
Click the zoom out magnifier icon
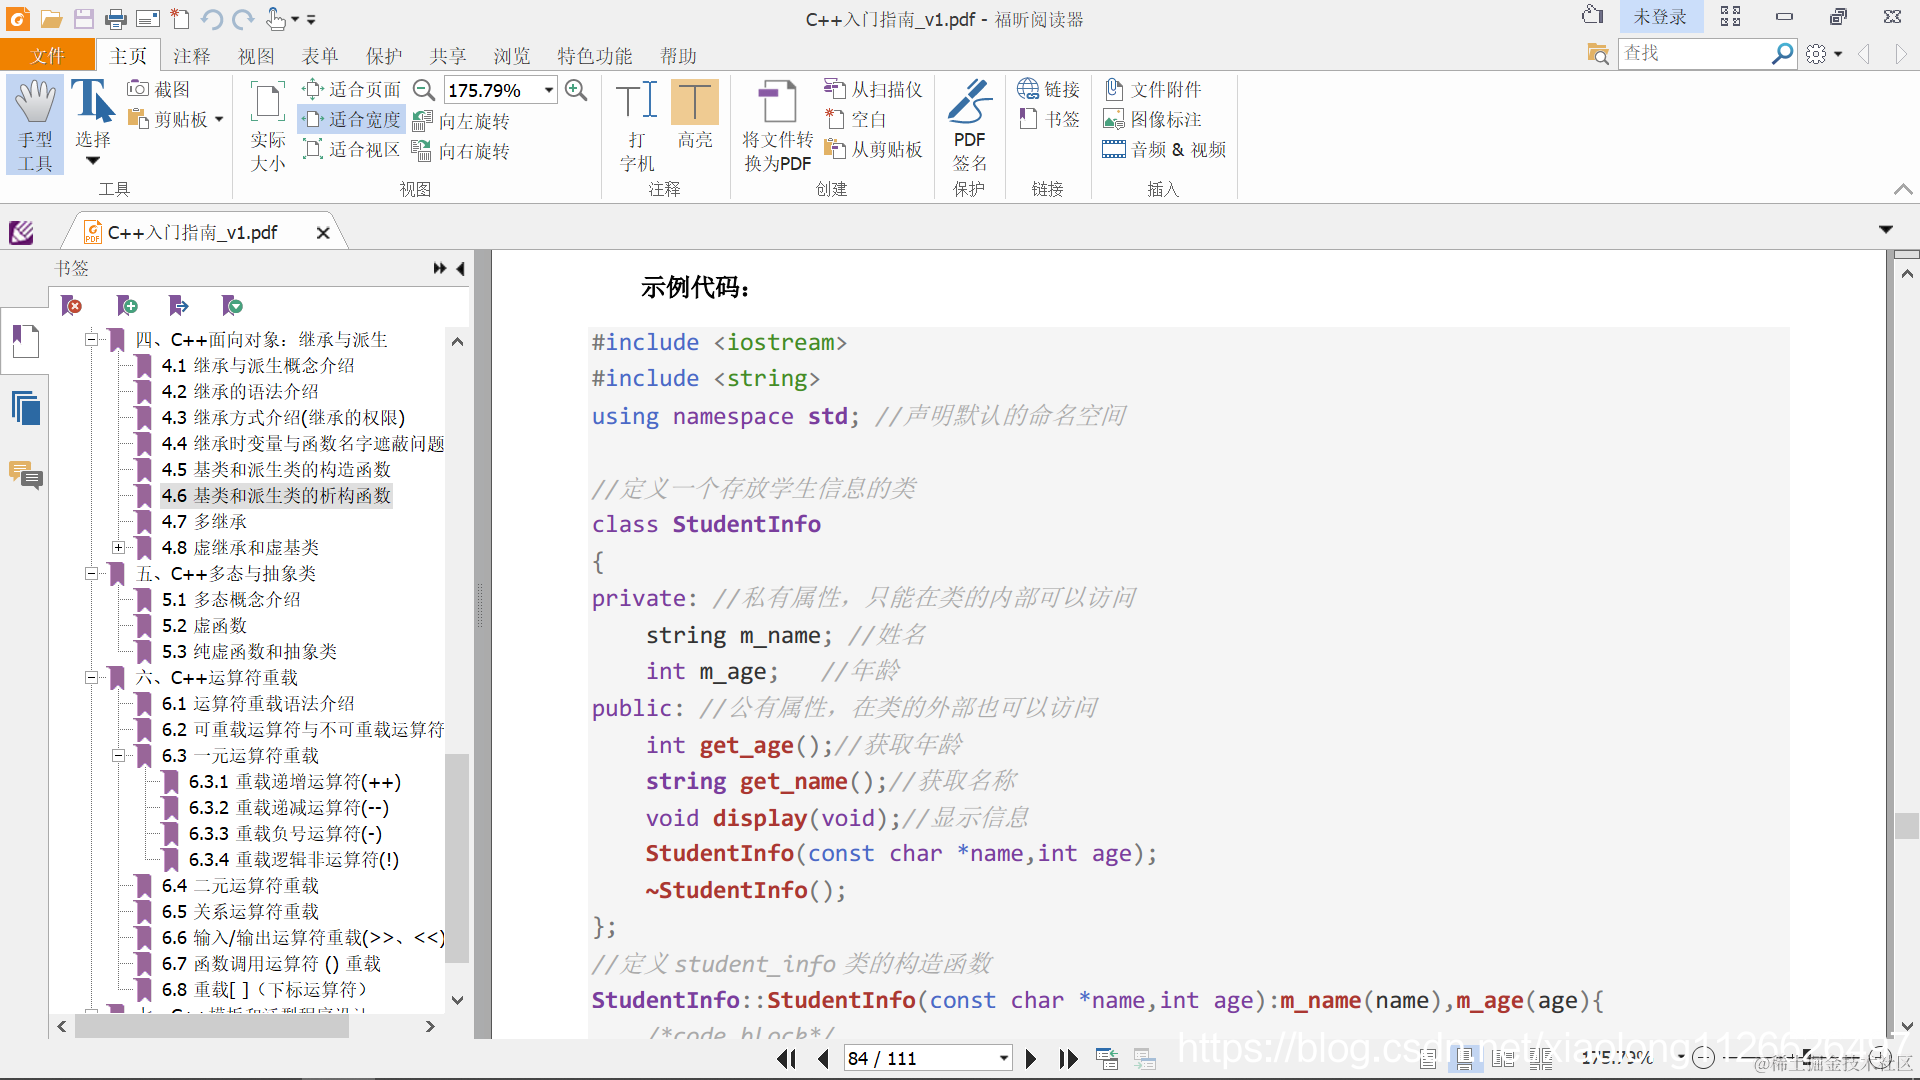[x=424, y=90]
